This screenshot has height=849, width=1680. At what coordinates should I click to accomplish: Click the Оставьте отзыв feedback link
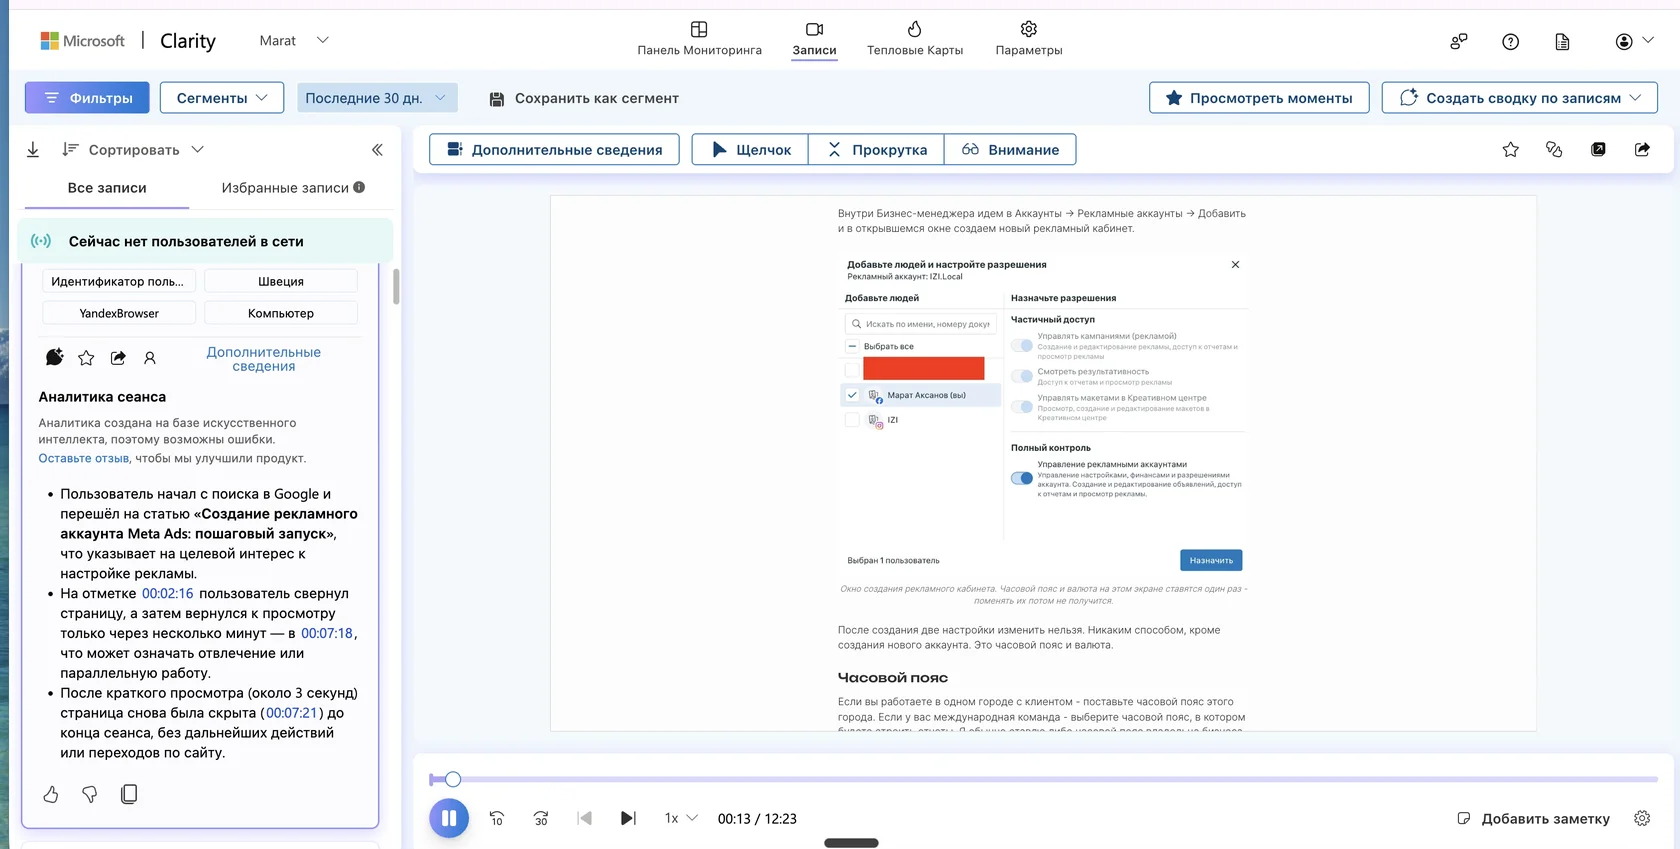coord(84,458)
